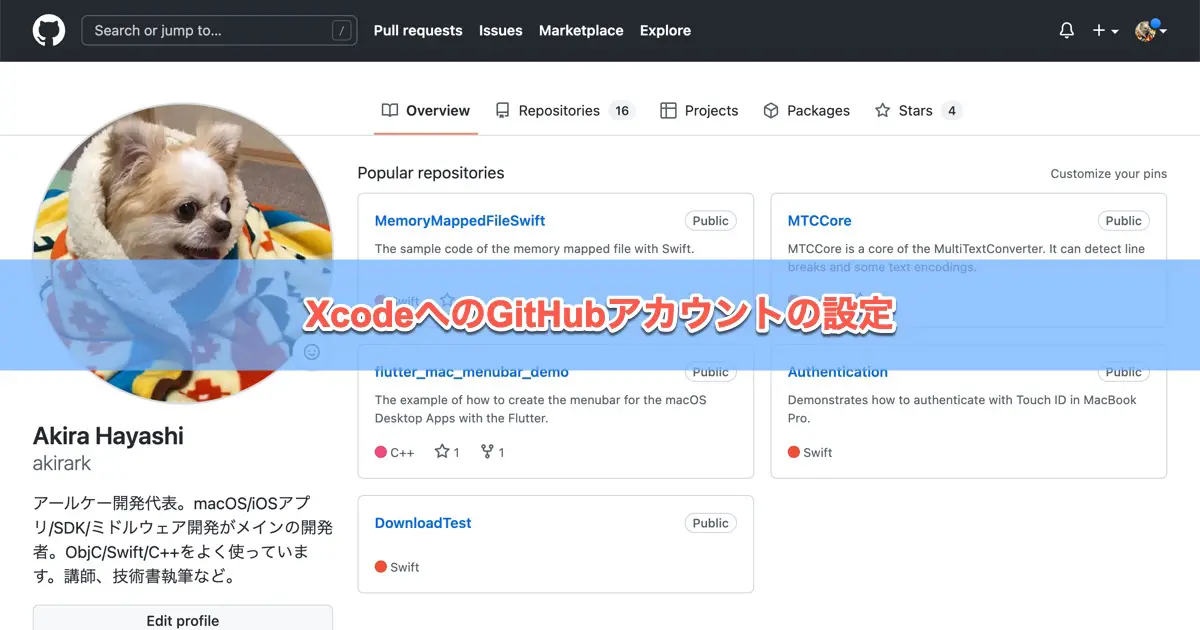Open the plus create-new dropdown
This screenshot has width=1200, height=630.
[x=1105, y=30]
